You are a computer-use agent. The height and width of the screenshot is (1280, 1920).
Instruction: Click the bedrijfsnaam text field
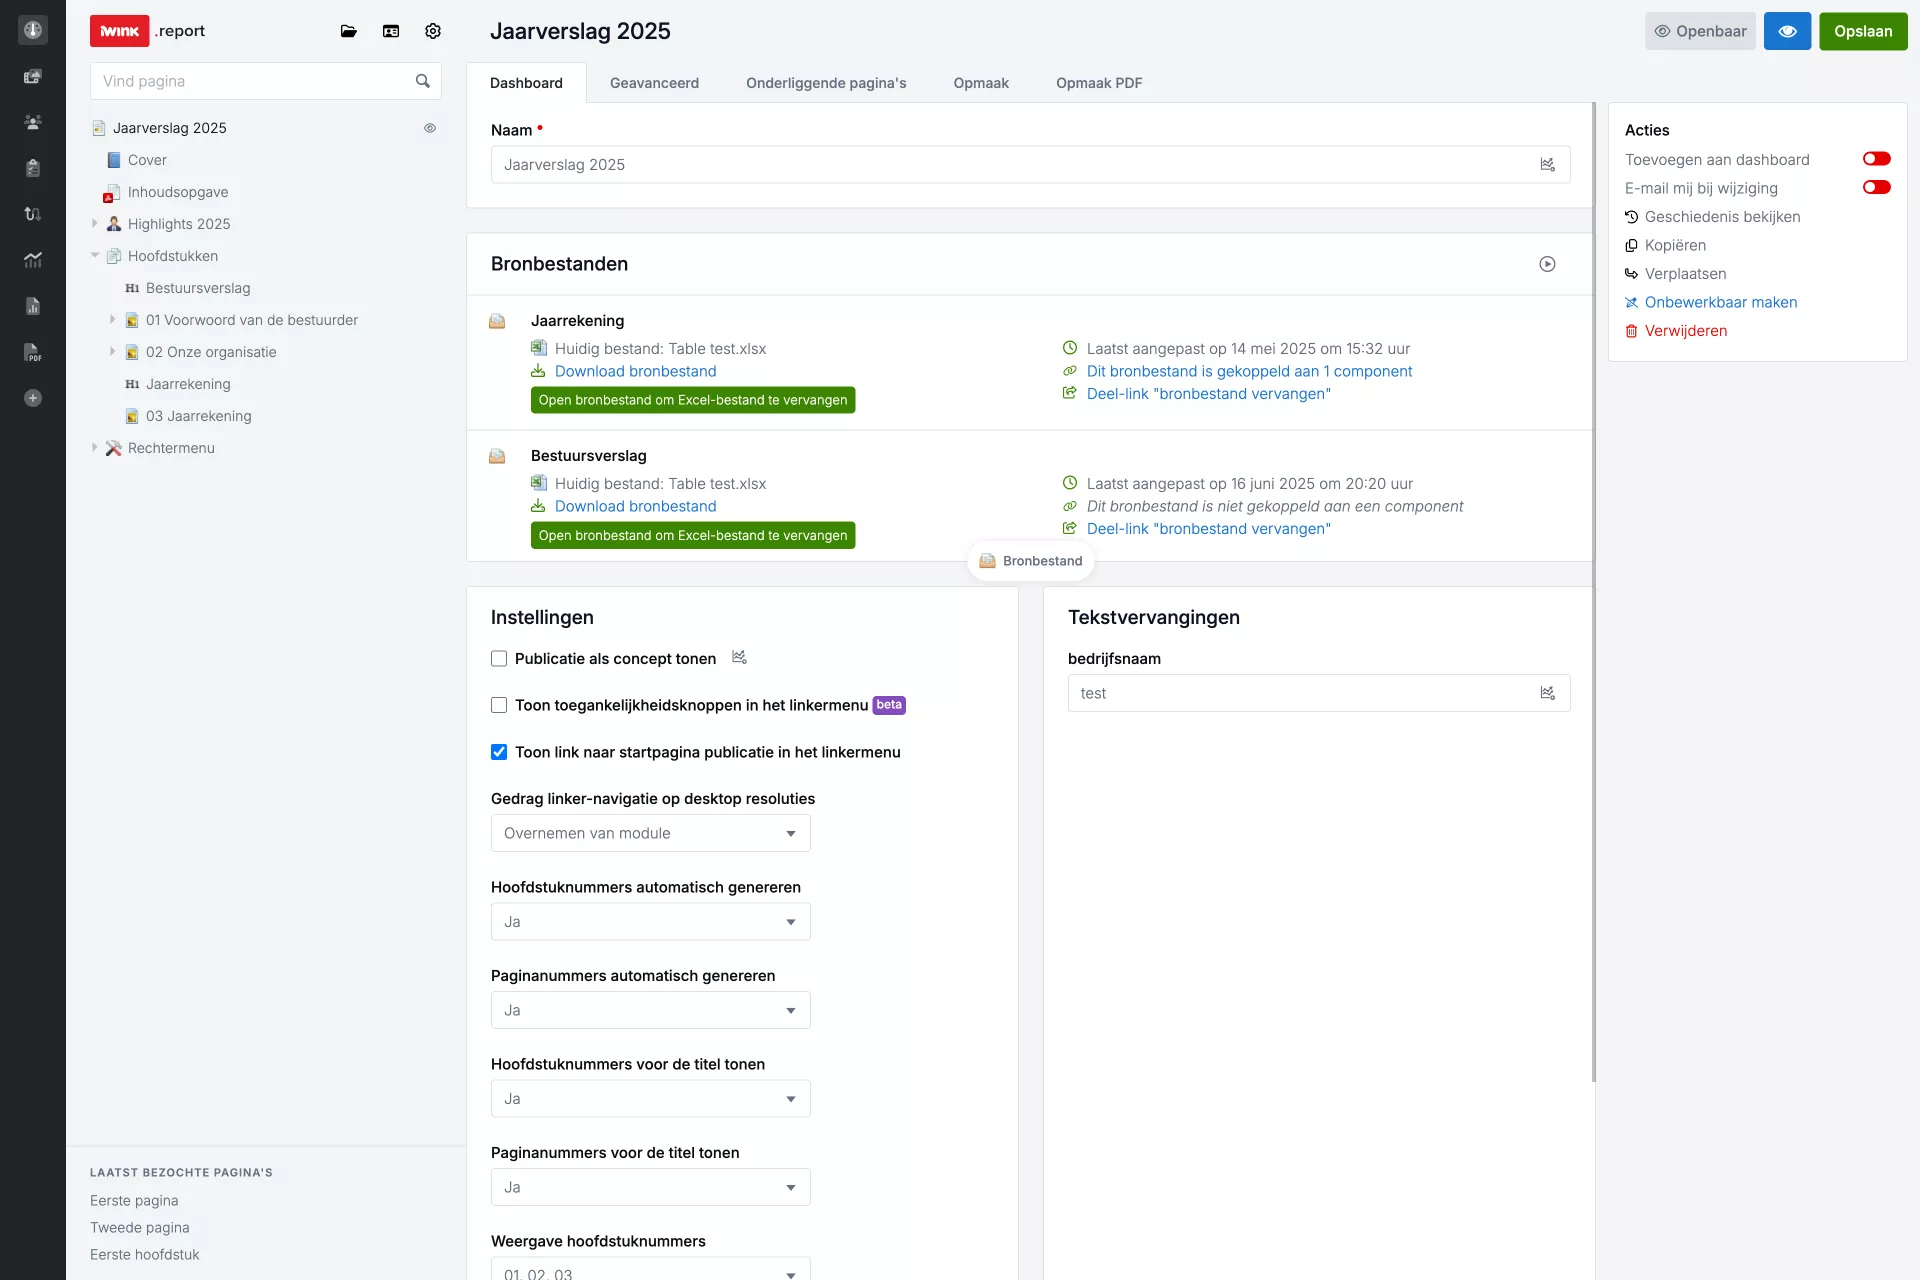tap(1300, 693)
